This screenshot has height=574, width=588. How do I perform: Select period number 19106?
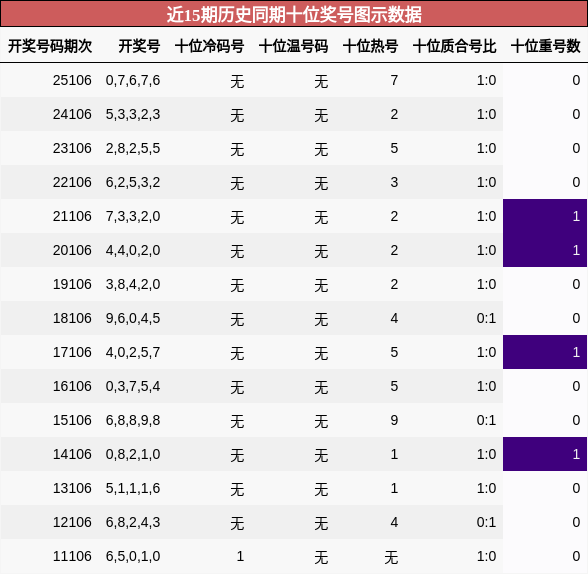coord(72,284)
